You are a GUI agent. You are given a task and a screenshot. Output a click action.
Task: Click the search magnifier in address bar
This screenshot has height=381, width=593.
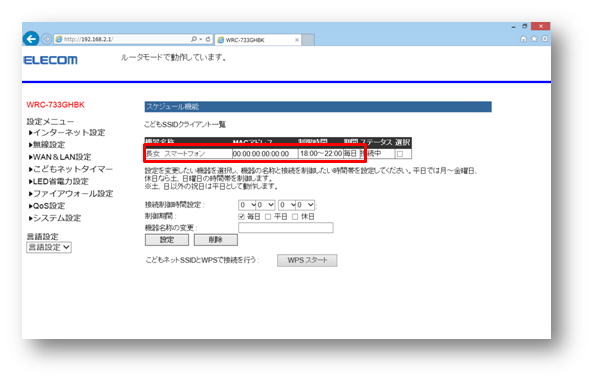coord(194,39)
